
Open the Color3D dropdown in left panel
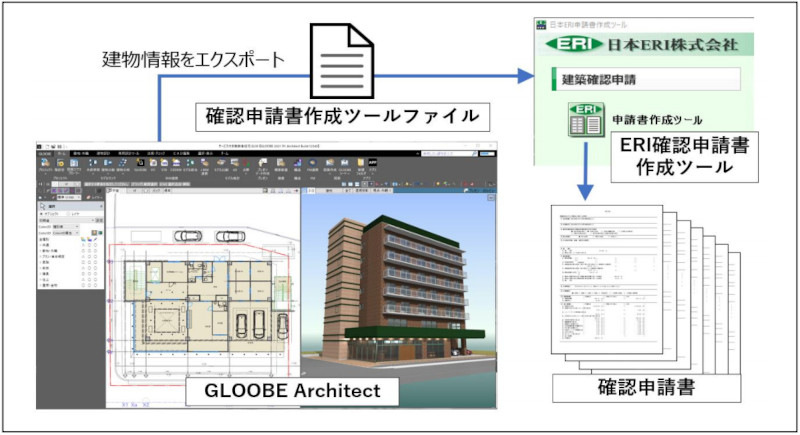[66, 233]
